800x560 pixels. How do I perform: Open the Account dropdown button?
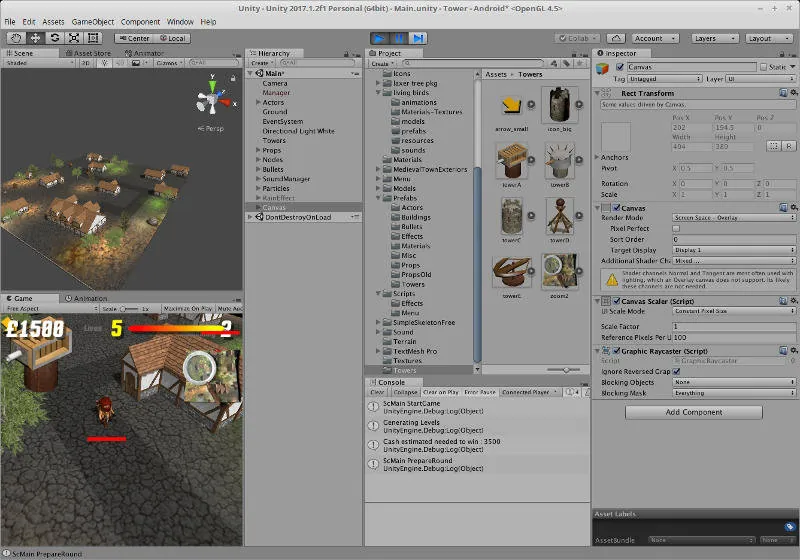point(655,38)
